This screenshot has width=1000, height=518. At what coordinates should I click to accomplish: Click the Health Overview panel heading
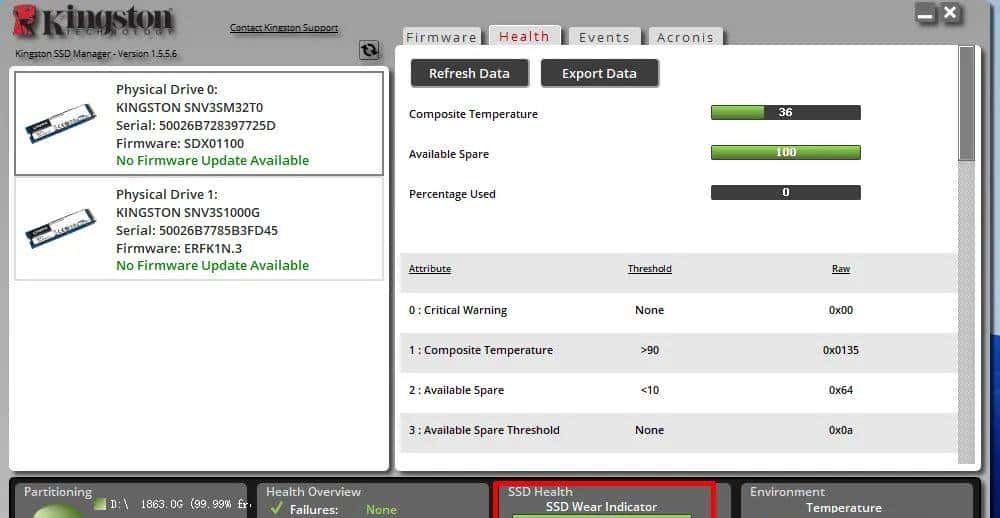click(313, 492)
